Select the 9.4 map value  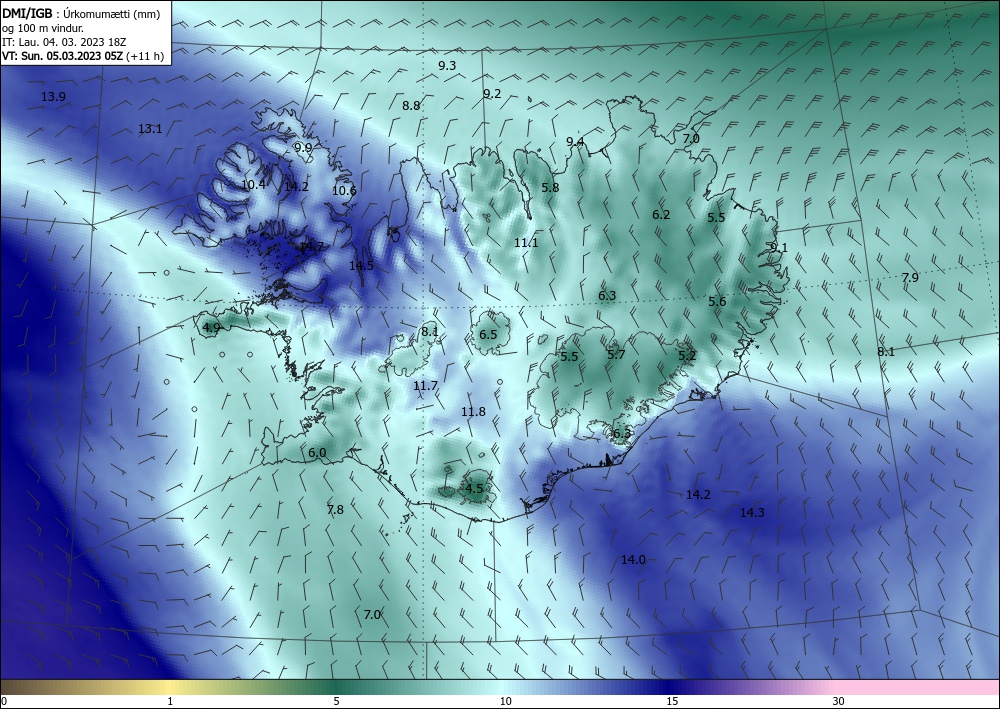pyautogui.click(x=575, y=142)
